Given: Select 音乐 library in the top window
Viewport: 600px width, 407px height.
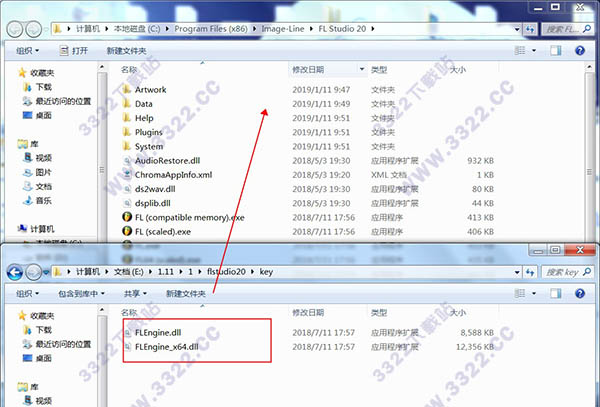Looking at the screenshot, I should point(38,200).
